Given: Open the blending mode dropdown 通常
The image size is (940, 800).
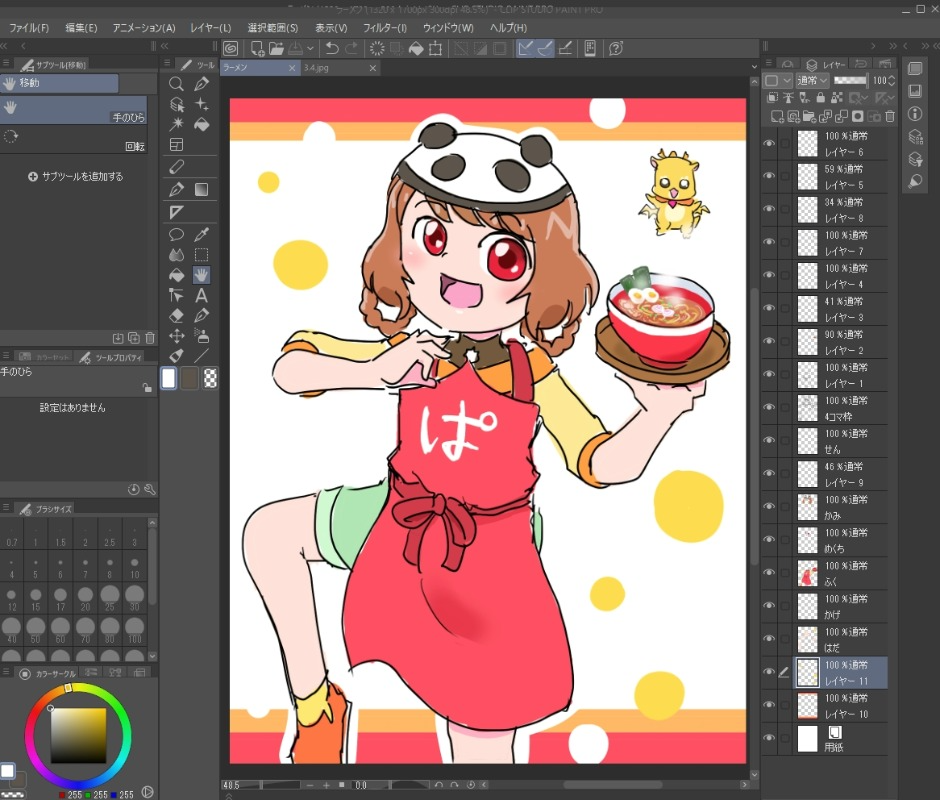Looking at the screenshot, I should [811, 80].
